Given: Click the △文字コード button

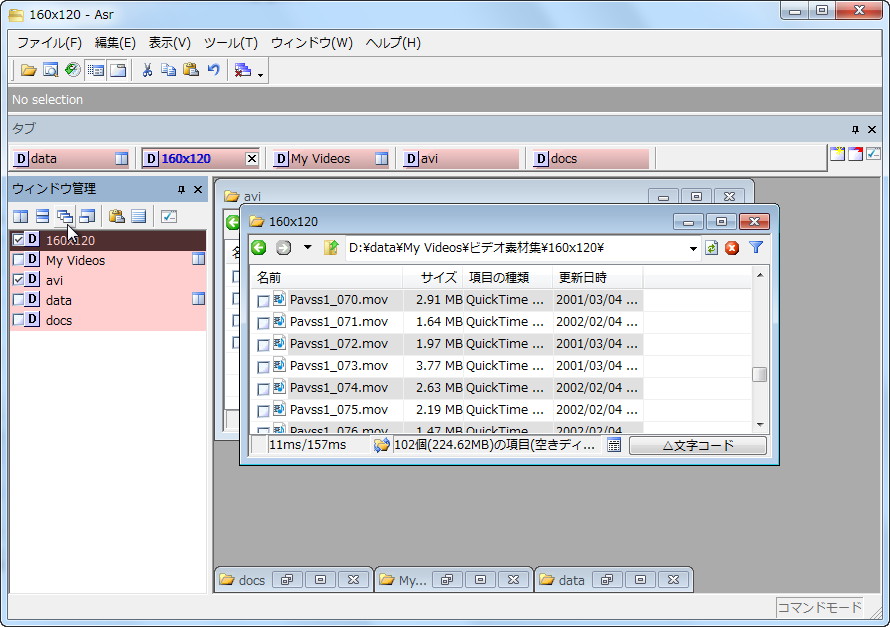Looking at the screenshot, I should (698, 445).
